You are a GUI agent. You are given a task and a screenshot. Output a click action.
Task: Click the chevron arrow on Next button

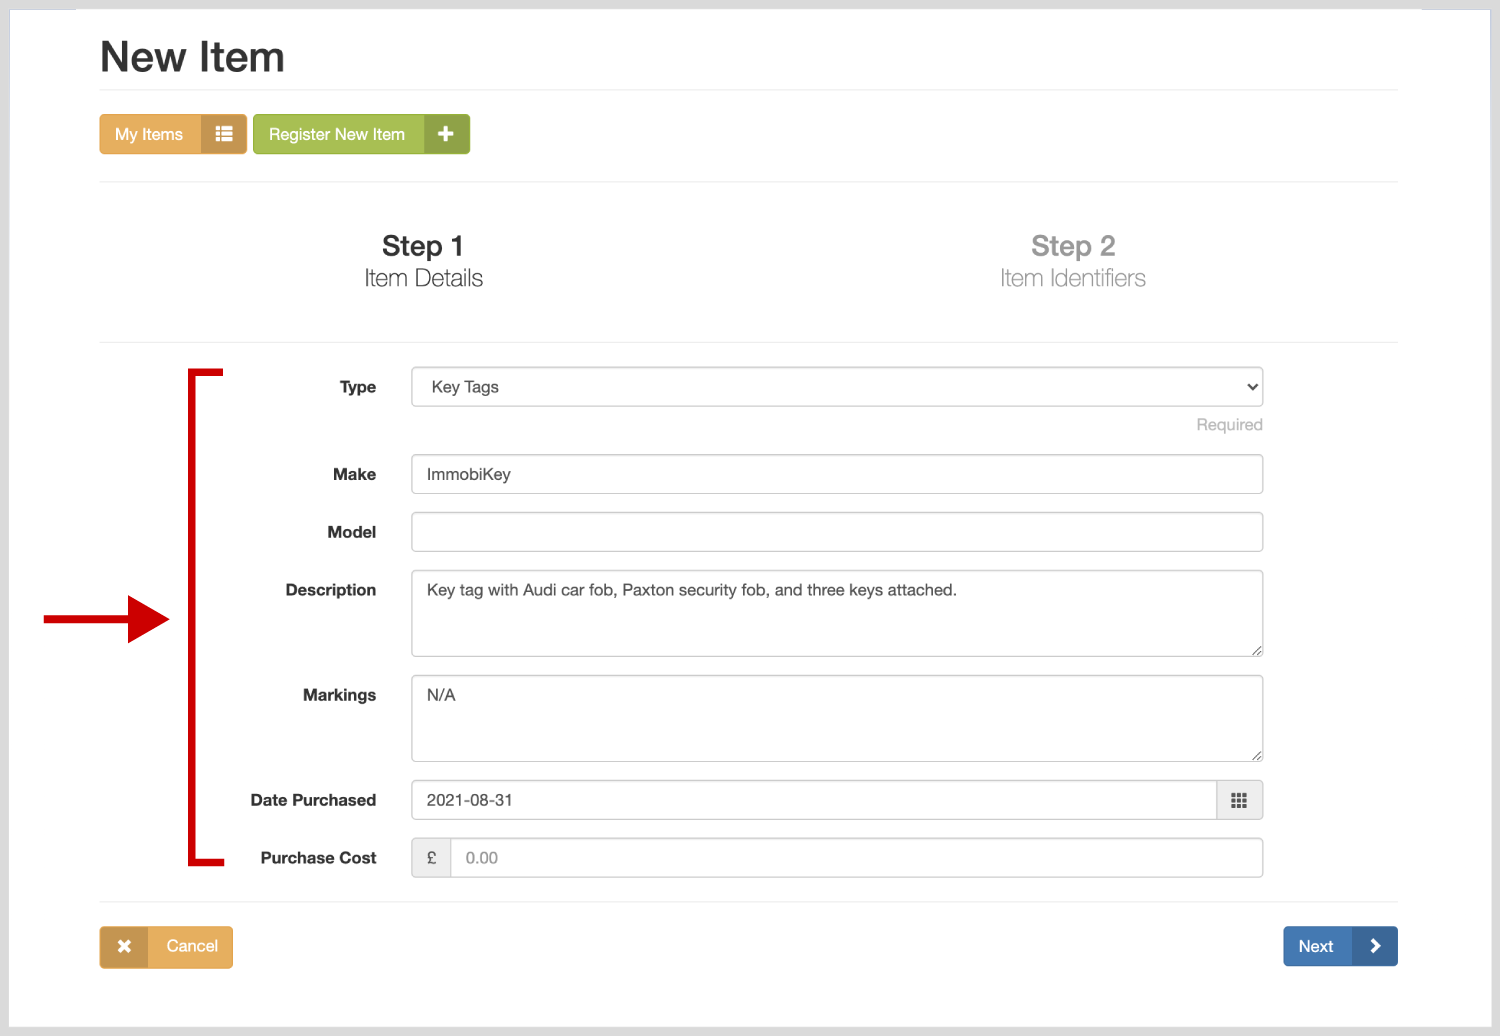tap(1375, 947)
